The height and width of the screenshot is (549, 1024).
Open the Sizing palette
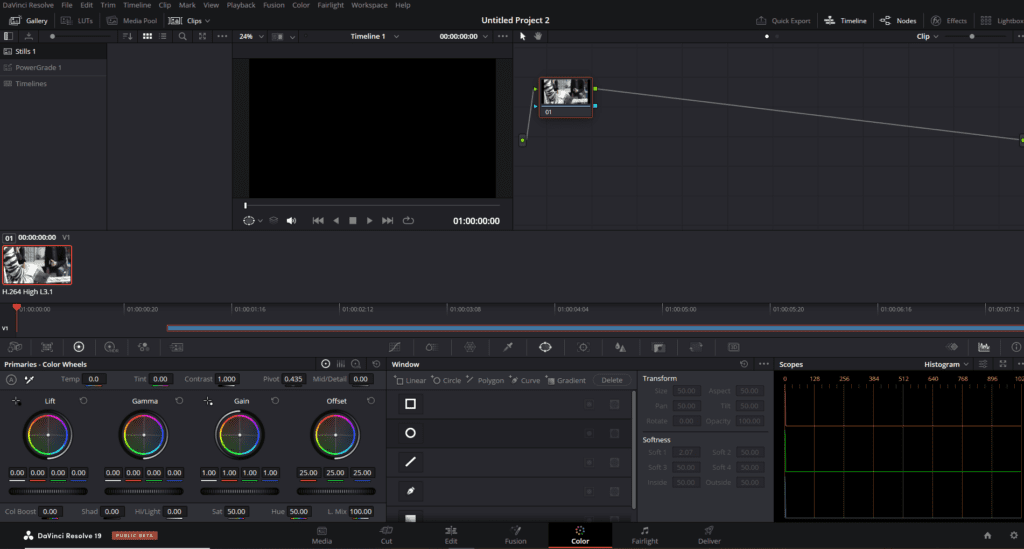[x=696, y=347]
